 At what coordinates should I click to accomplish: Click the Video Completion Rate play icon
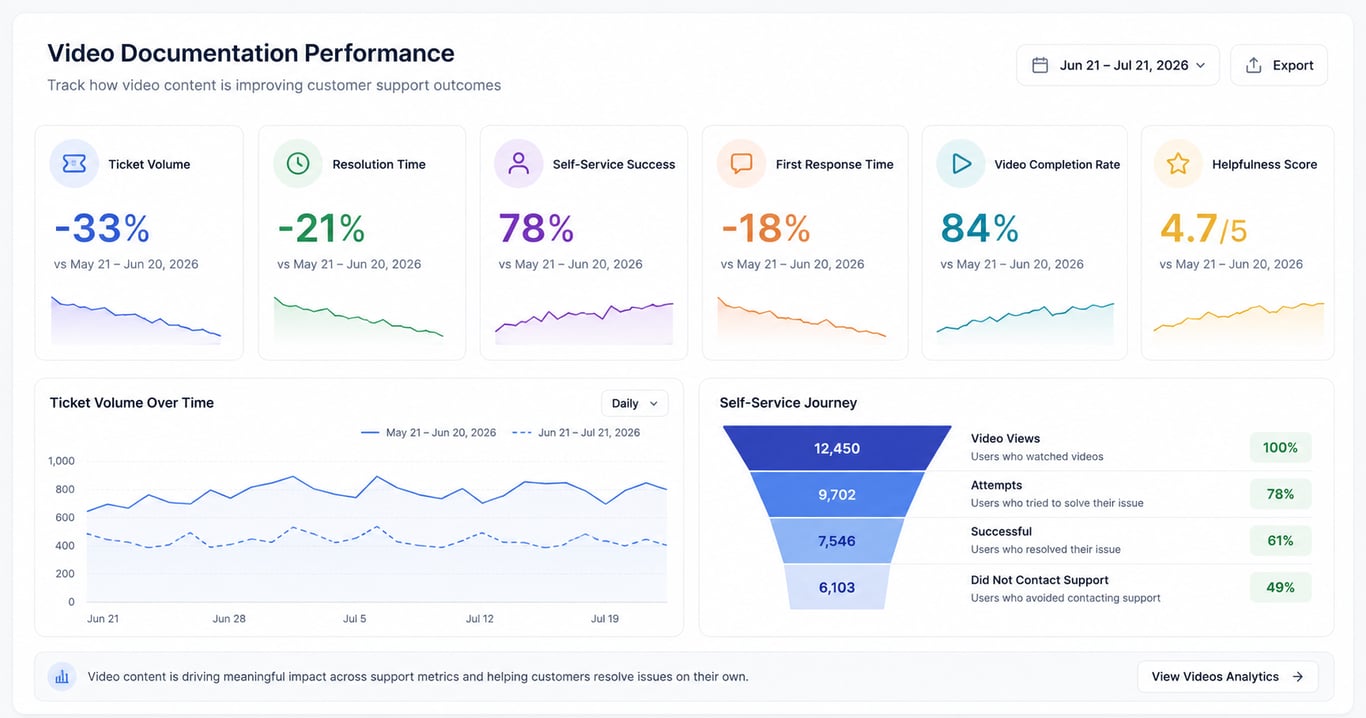pos(961,164)
